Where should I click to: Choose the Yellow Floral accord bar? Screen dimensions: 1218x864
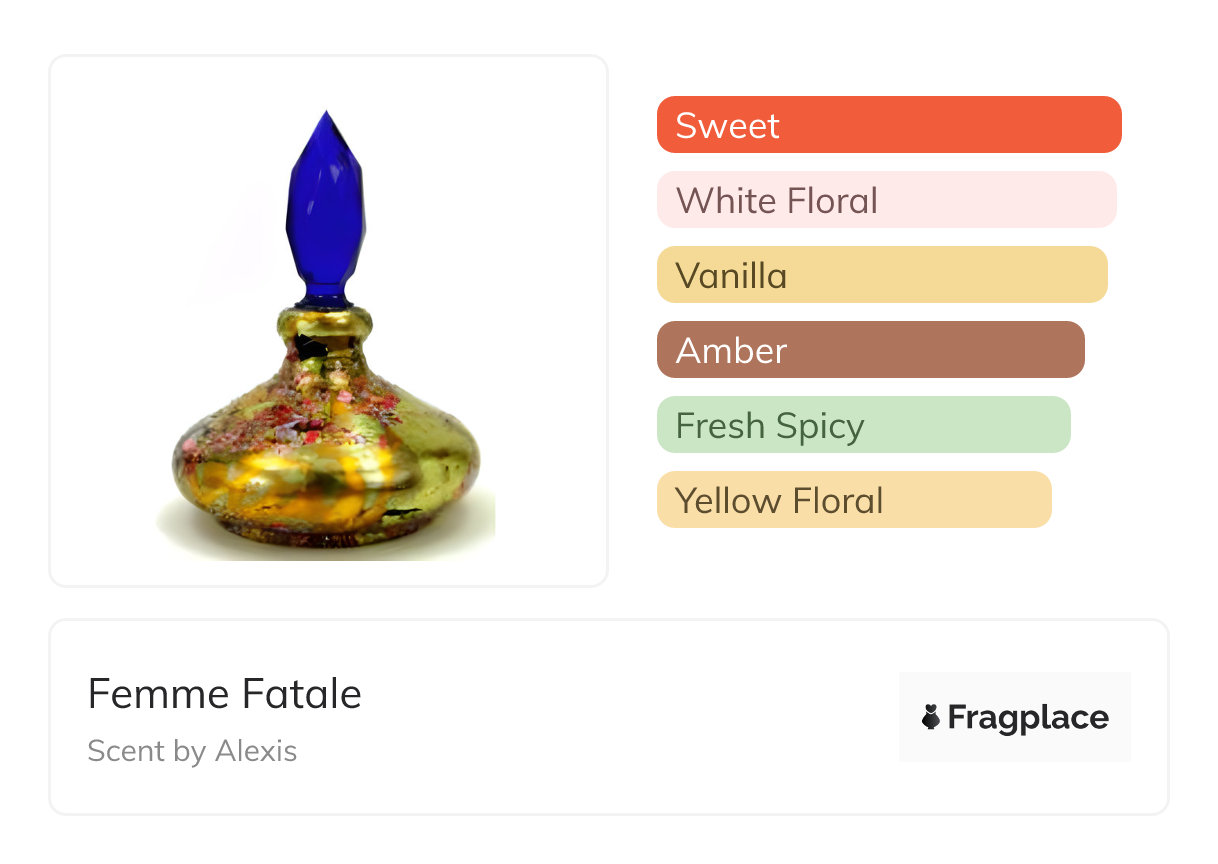pyautogui.click(x=854, y=500)
